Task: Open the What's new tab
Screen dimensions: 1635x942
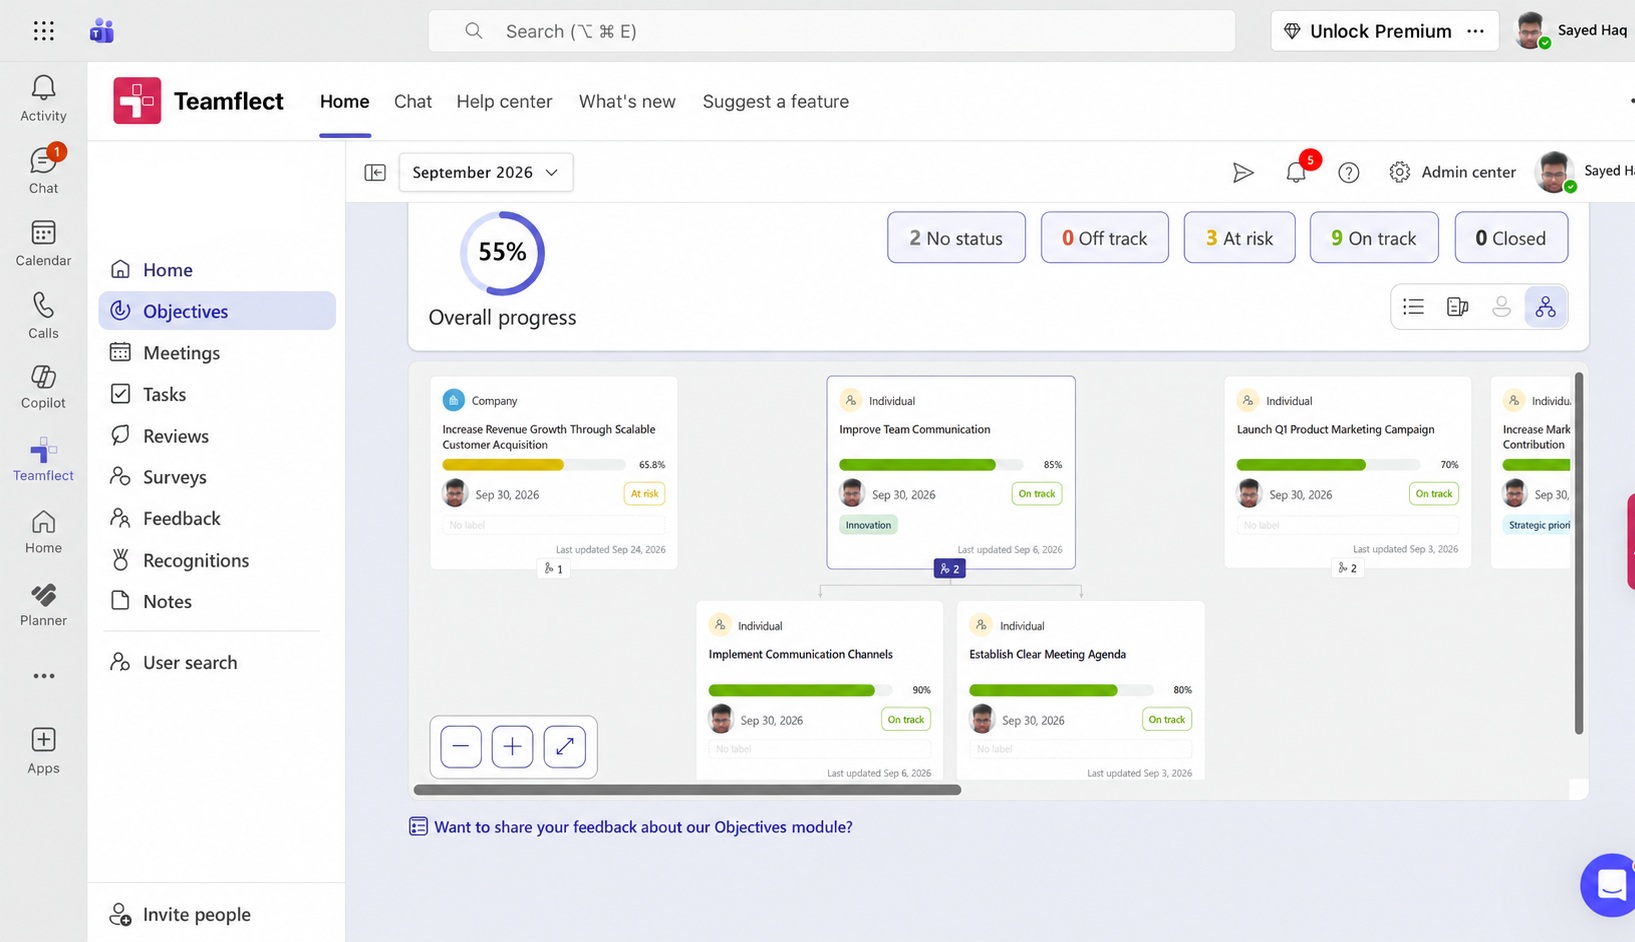Action: pyautogui.click(x=627, y=101)
